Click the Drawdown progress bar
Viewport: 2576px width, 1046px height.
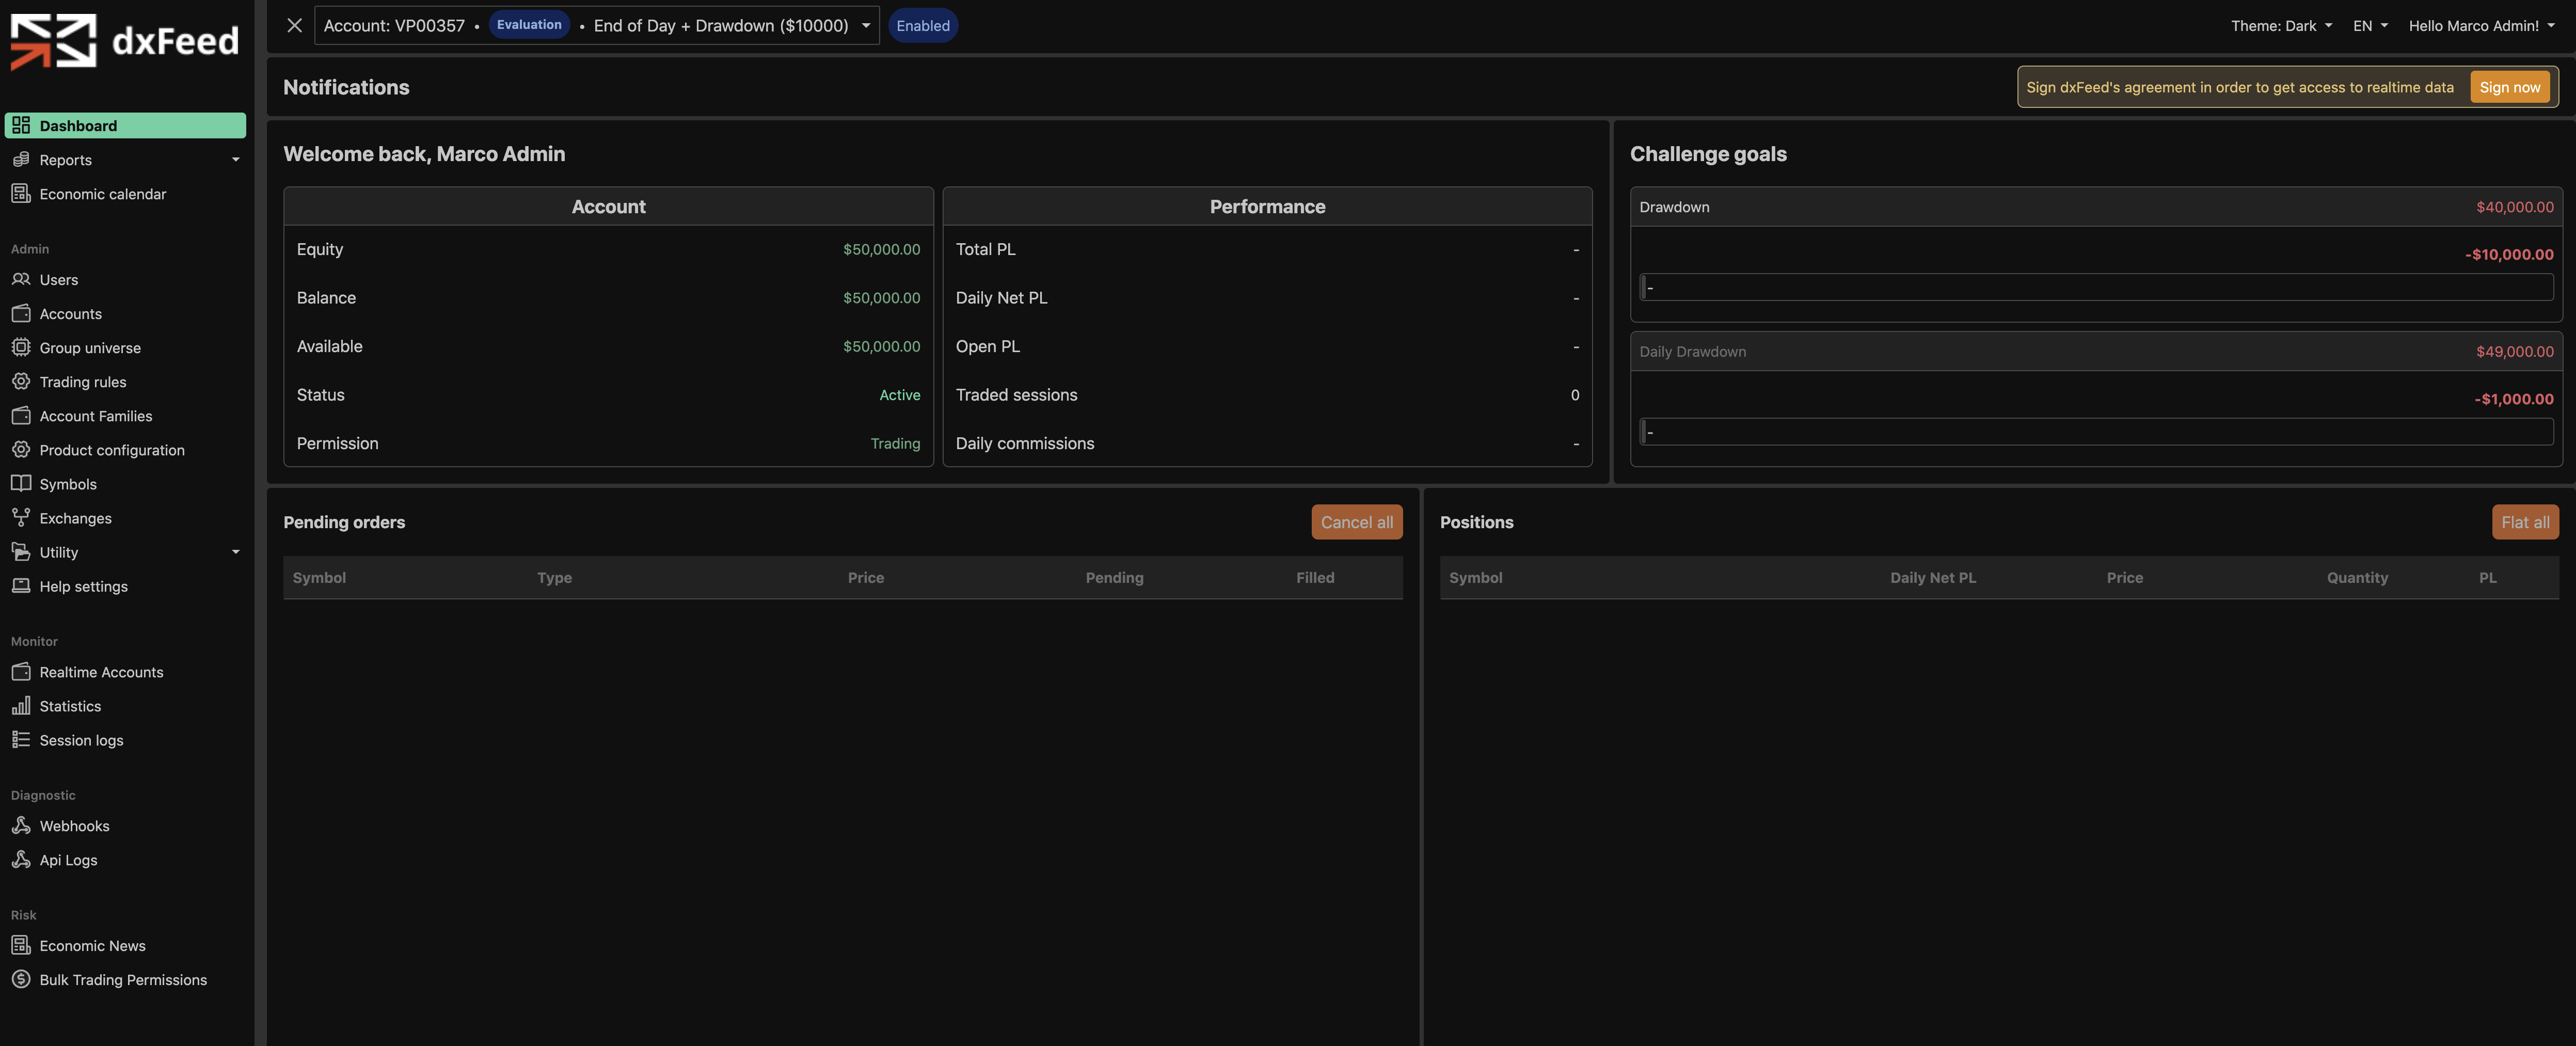2096,288
